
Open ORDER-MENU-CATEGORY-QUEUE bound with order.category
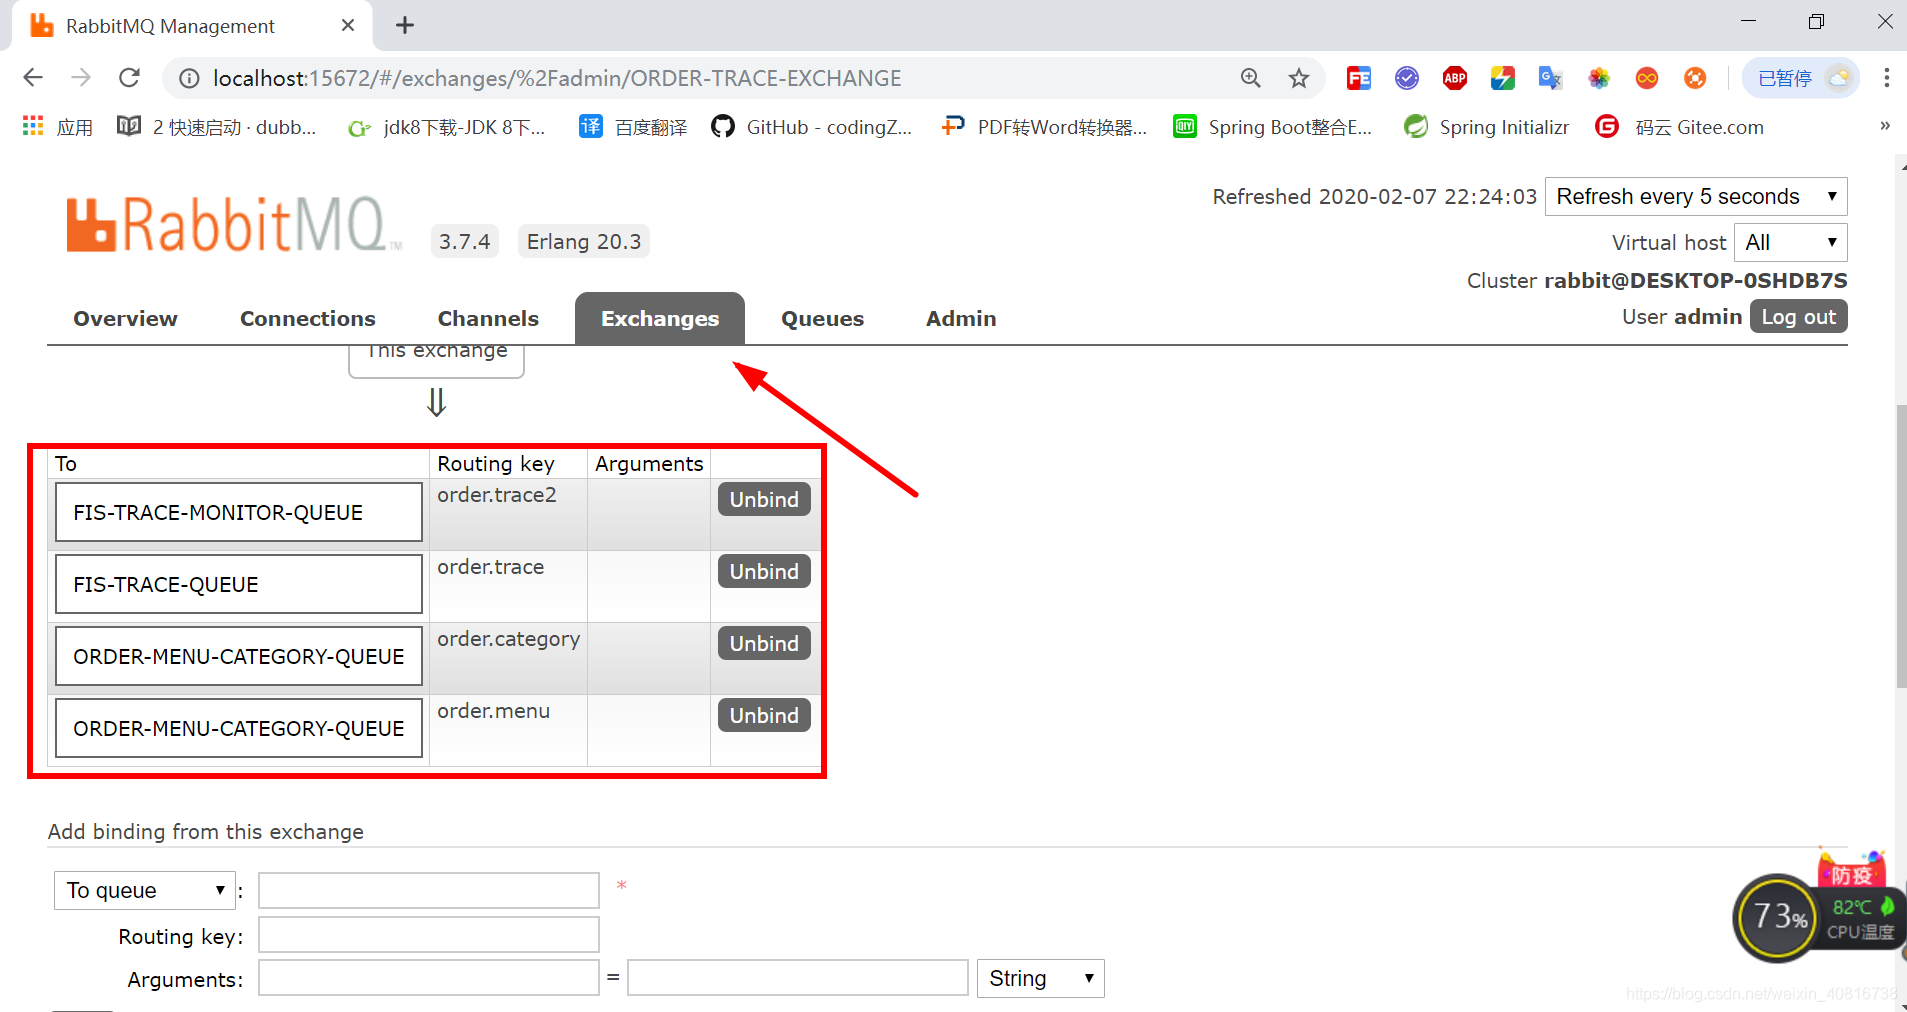tap(239, 656)
